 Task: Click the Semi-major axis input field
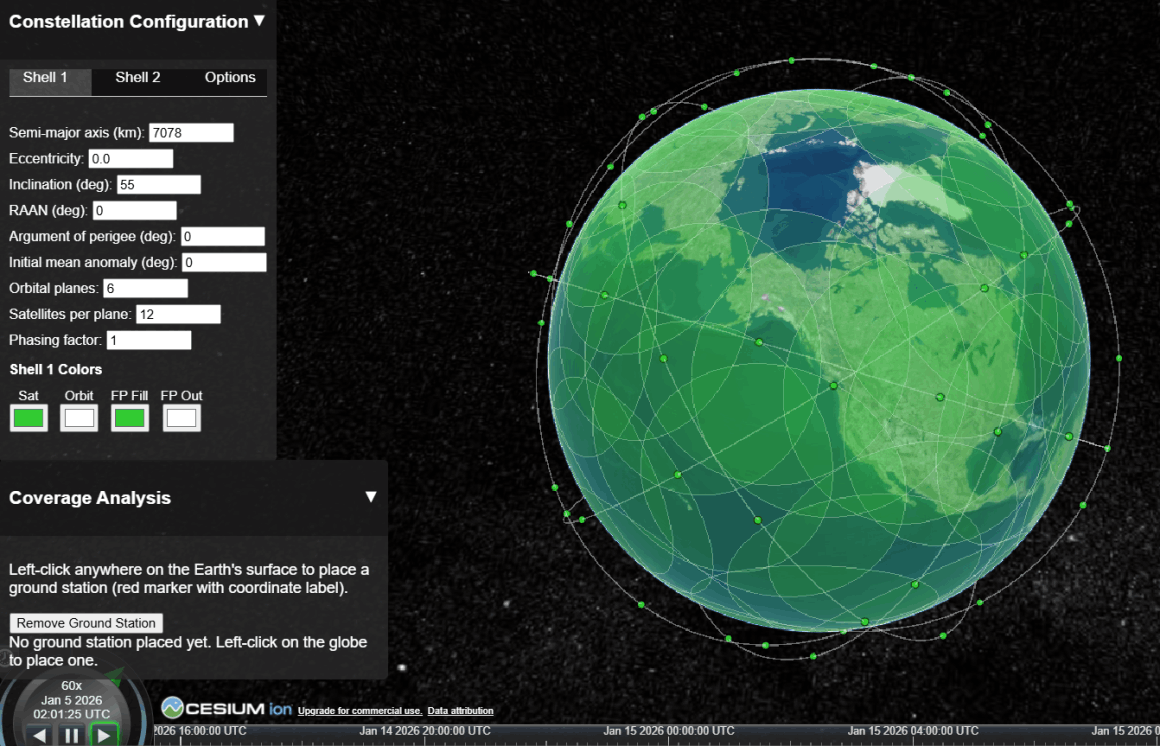[x=190, y=132]
